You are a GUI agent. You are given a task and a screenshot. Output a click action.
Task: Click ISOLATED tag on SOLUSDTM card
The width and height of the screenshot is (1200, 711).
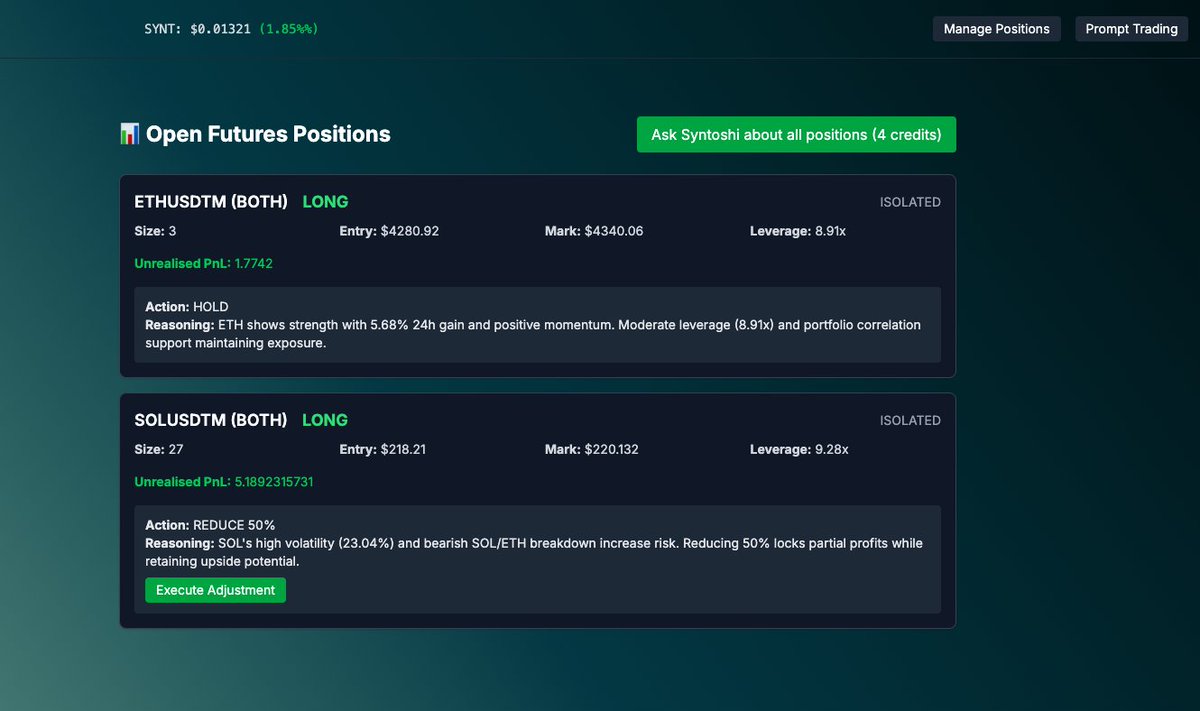[910, 420]
